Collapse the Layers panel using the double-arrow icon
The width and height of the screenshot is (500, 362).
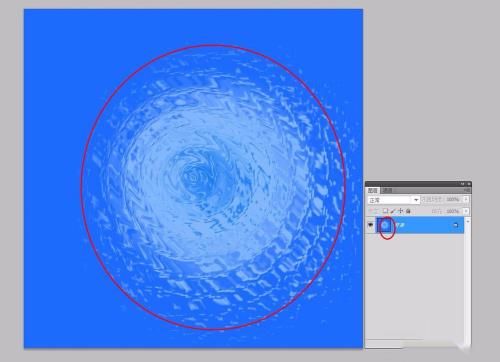click(x=462, y=184)
